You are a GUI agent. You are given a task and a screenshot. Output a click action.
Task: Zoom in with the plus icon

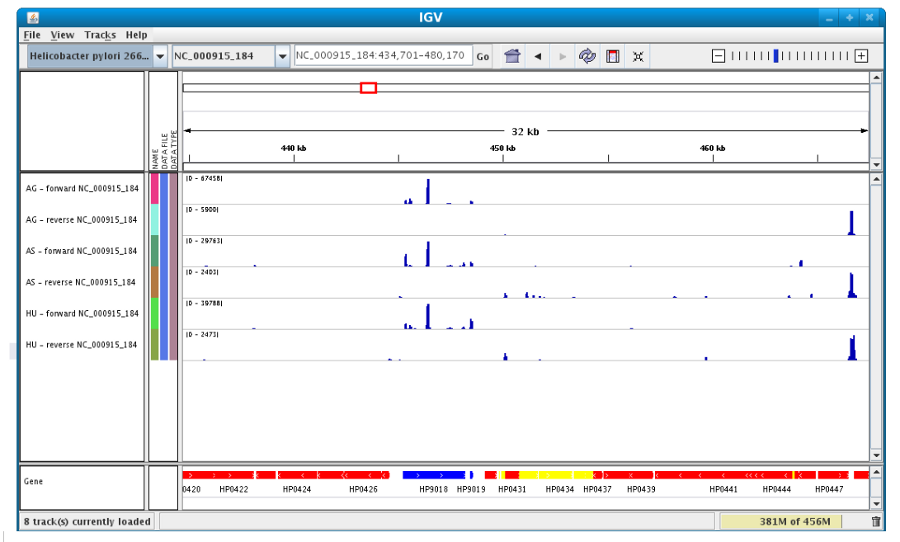coord(861,56)
